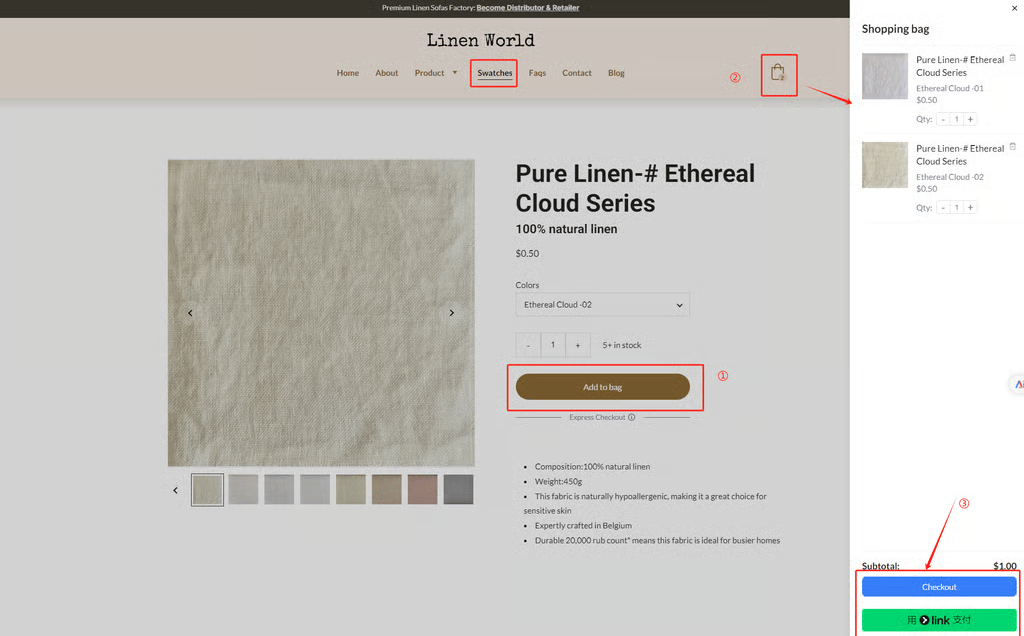The width and height of the screenshot is (1024, 636).
Task: Open the Colors dropdown Ethereal Cloud -02
Action: 602,305
